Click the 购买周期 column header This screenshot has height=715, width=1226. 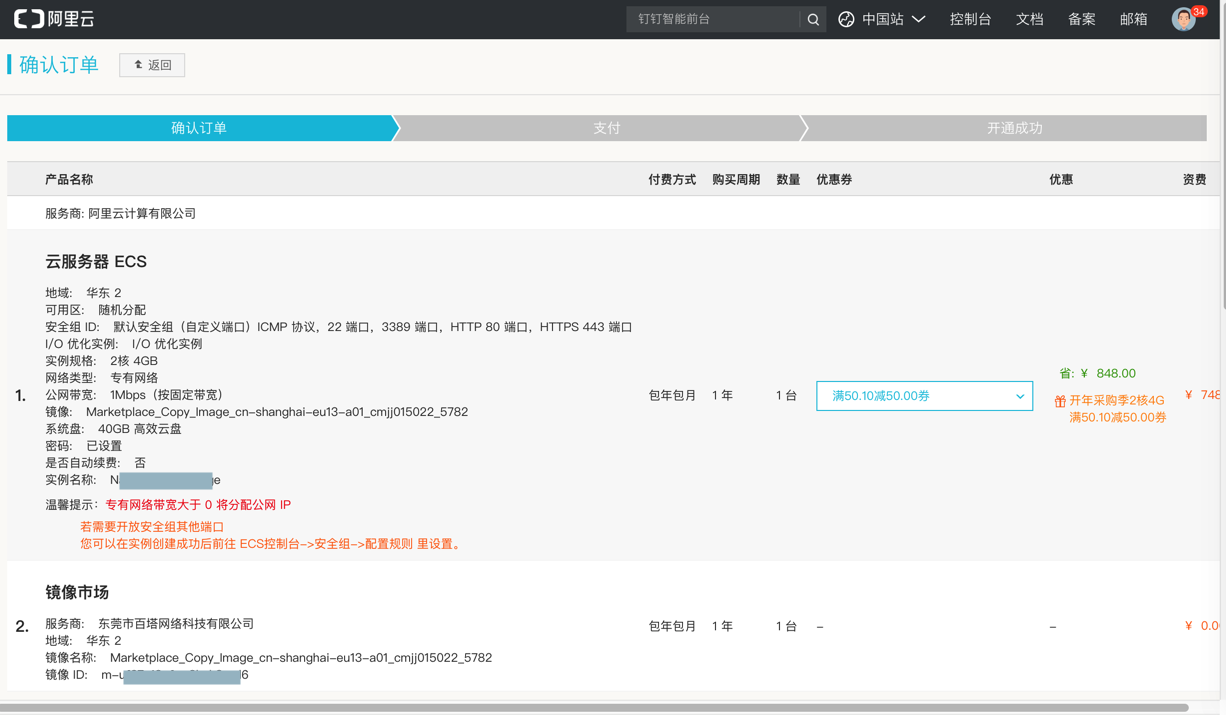[x=736, y=180]
